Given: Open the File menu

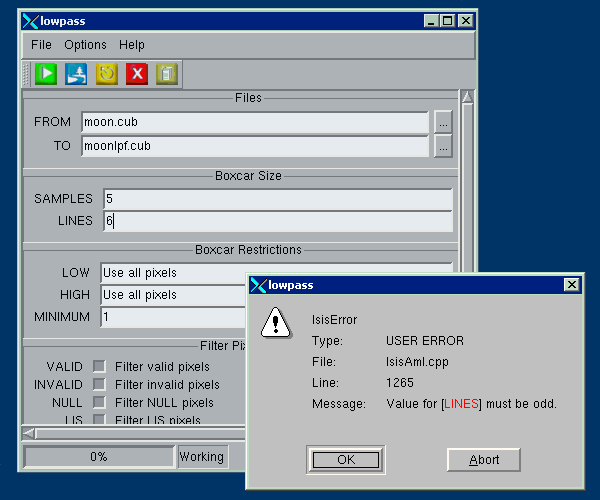Looking at the screenshot, I should click(x=41, y=45).
